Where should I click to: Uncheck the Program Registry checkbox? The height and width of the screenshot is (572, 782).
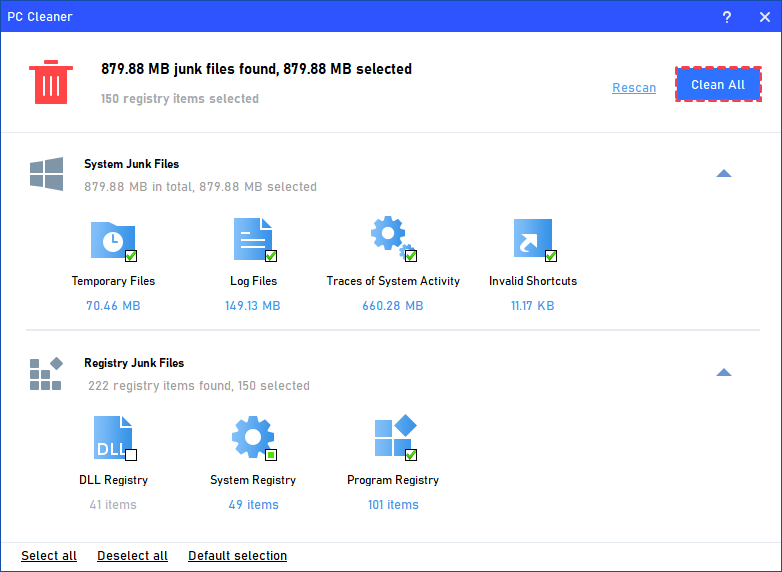(x=411, y=455)
